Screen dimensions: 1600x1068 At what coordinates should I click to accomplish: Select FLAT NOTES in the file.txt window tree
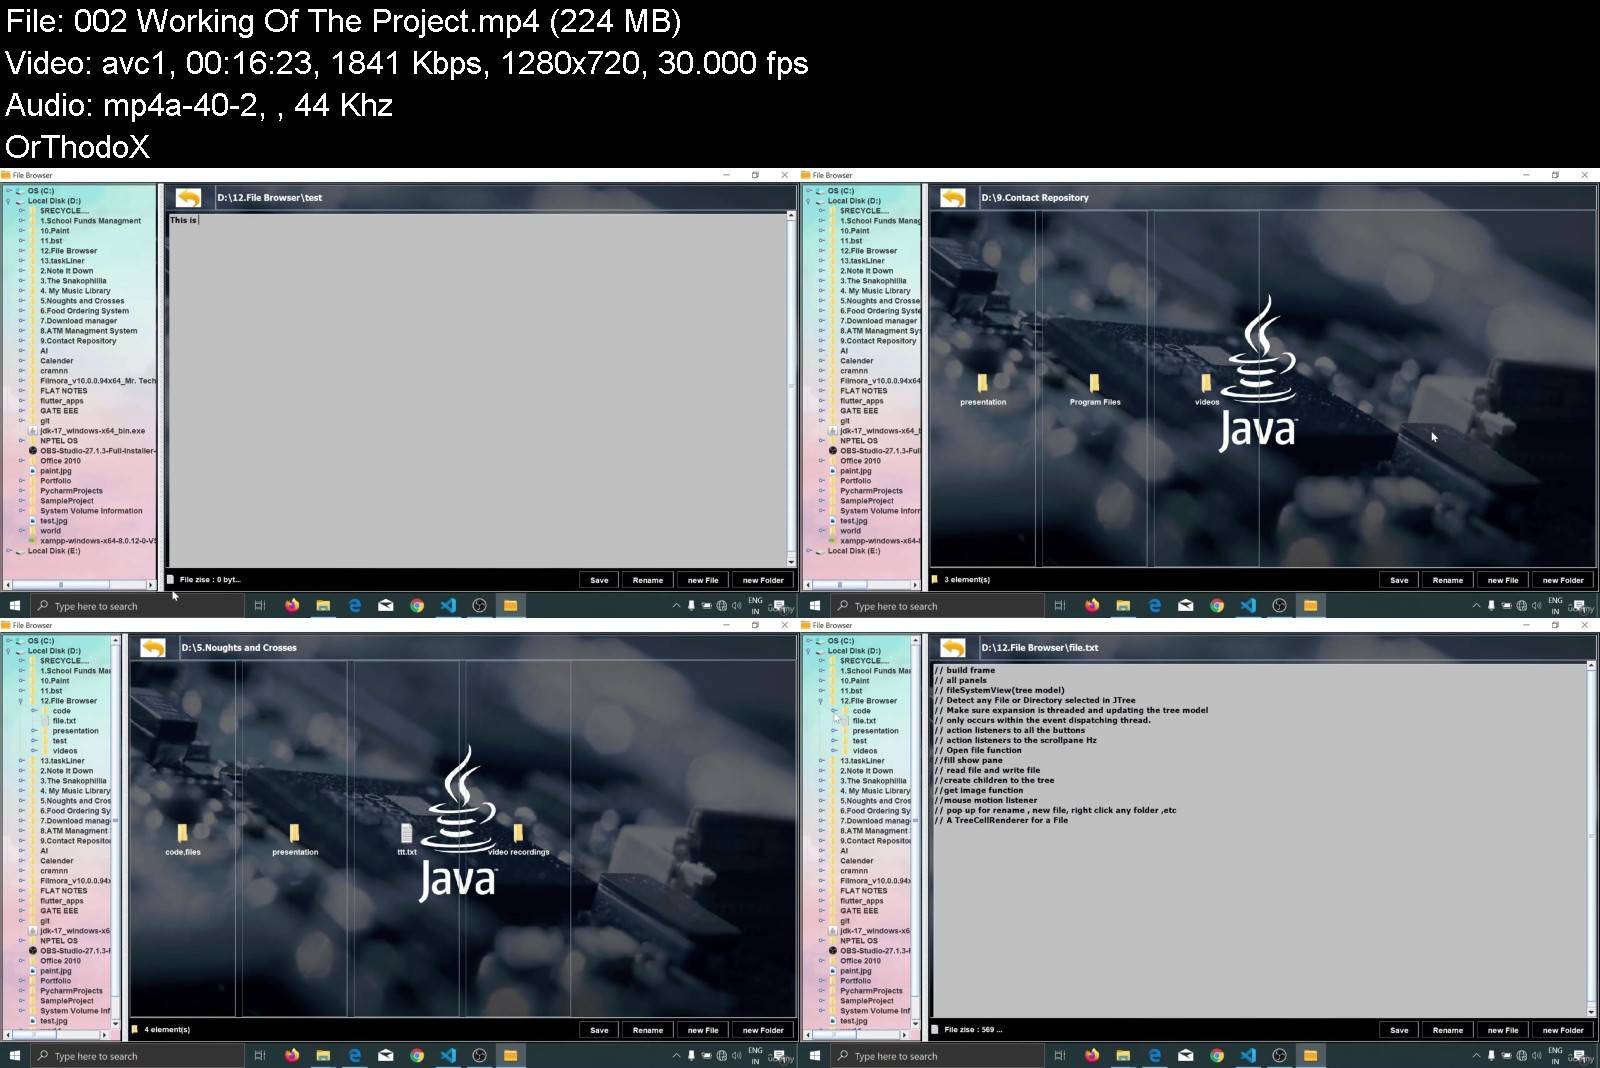click(863, 891)
